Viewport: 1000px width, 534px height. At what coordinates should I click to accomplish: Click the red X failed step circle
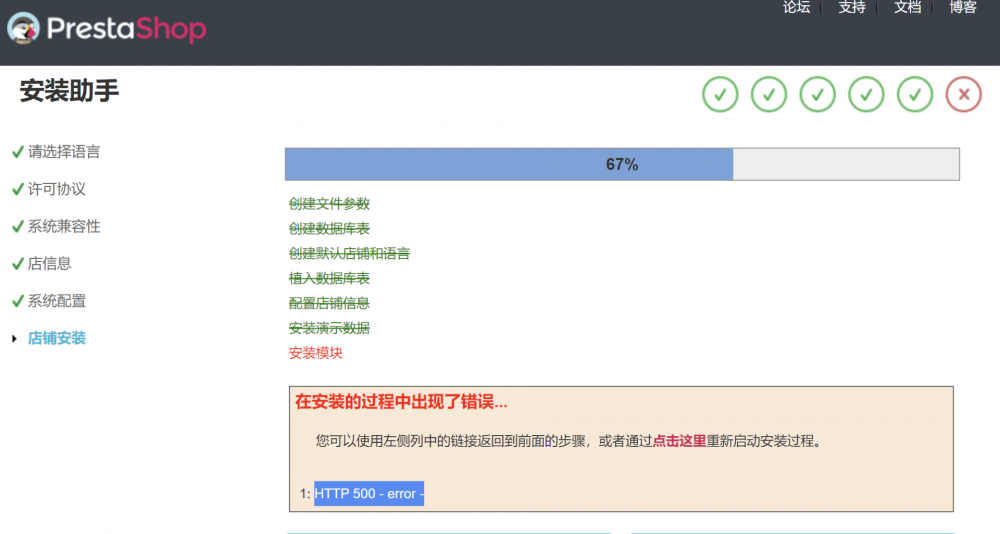[x=964, y=94]
